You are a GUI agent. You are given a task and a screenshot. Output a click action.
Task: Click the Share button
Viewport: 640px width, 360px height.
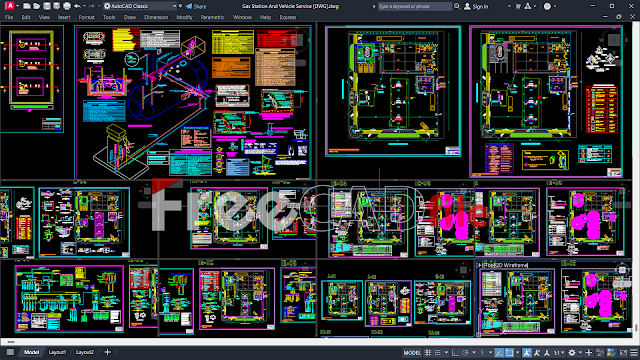196,6
